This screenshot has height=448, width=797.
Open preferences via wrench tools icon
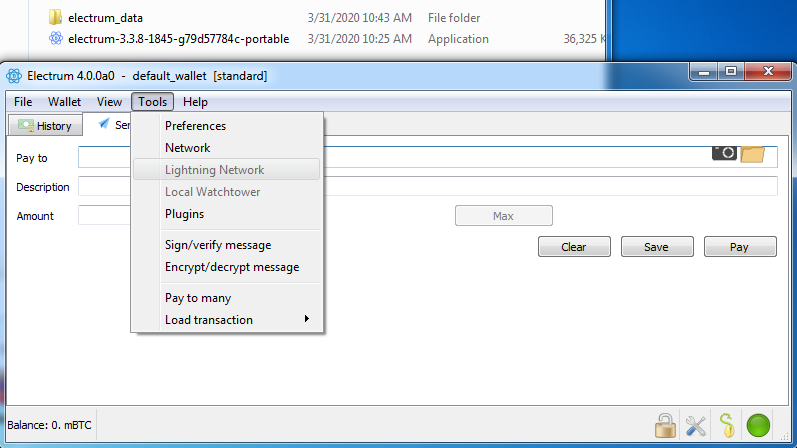pyautogui.click(x=696, y=426)
